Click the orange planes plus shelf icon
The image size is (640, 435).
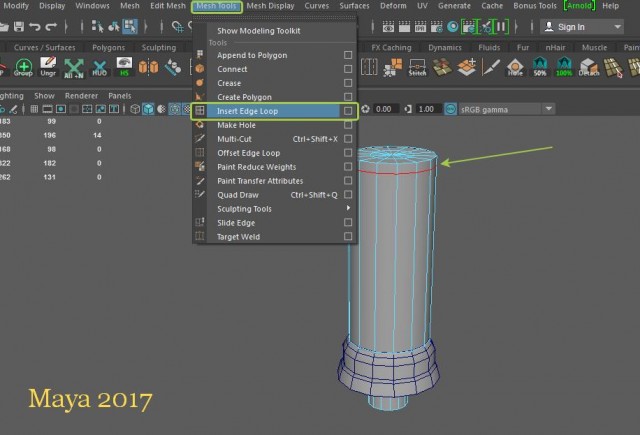[467, 67]
